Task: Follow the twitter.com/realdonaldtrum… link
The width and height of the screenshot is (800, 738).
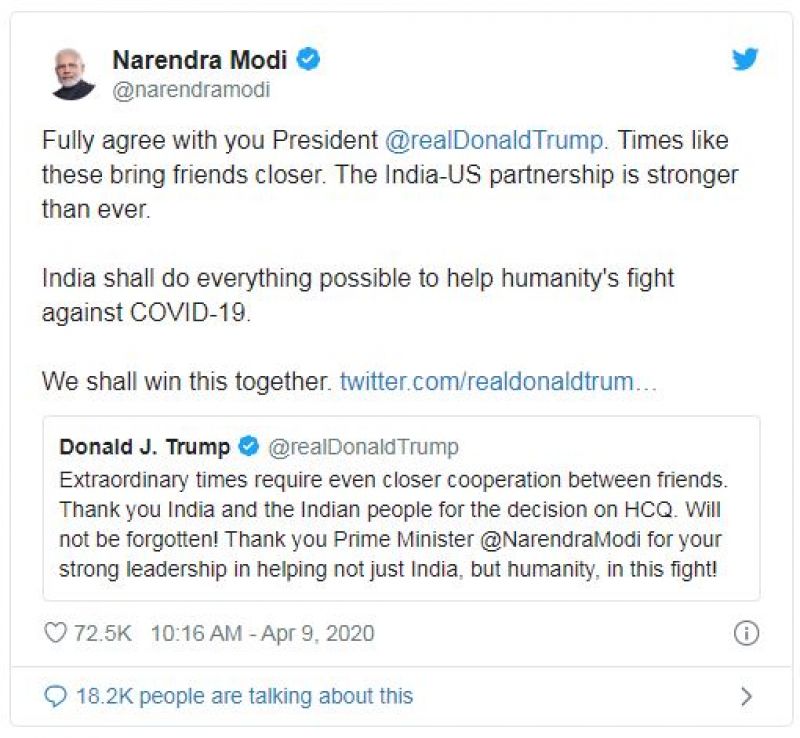Action: pyautogui.click(x=498, y=381)
